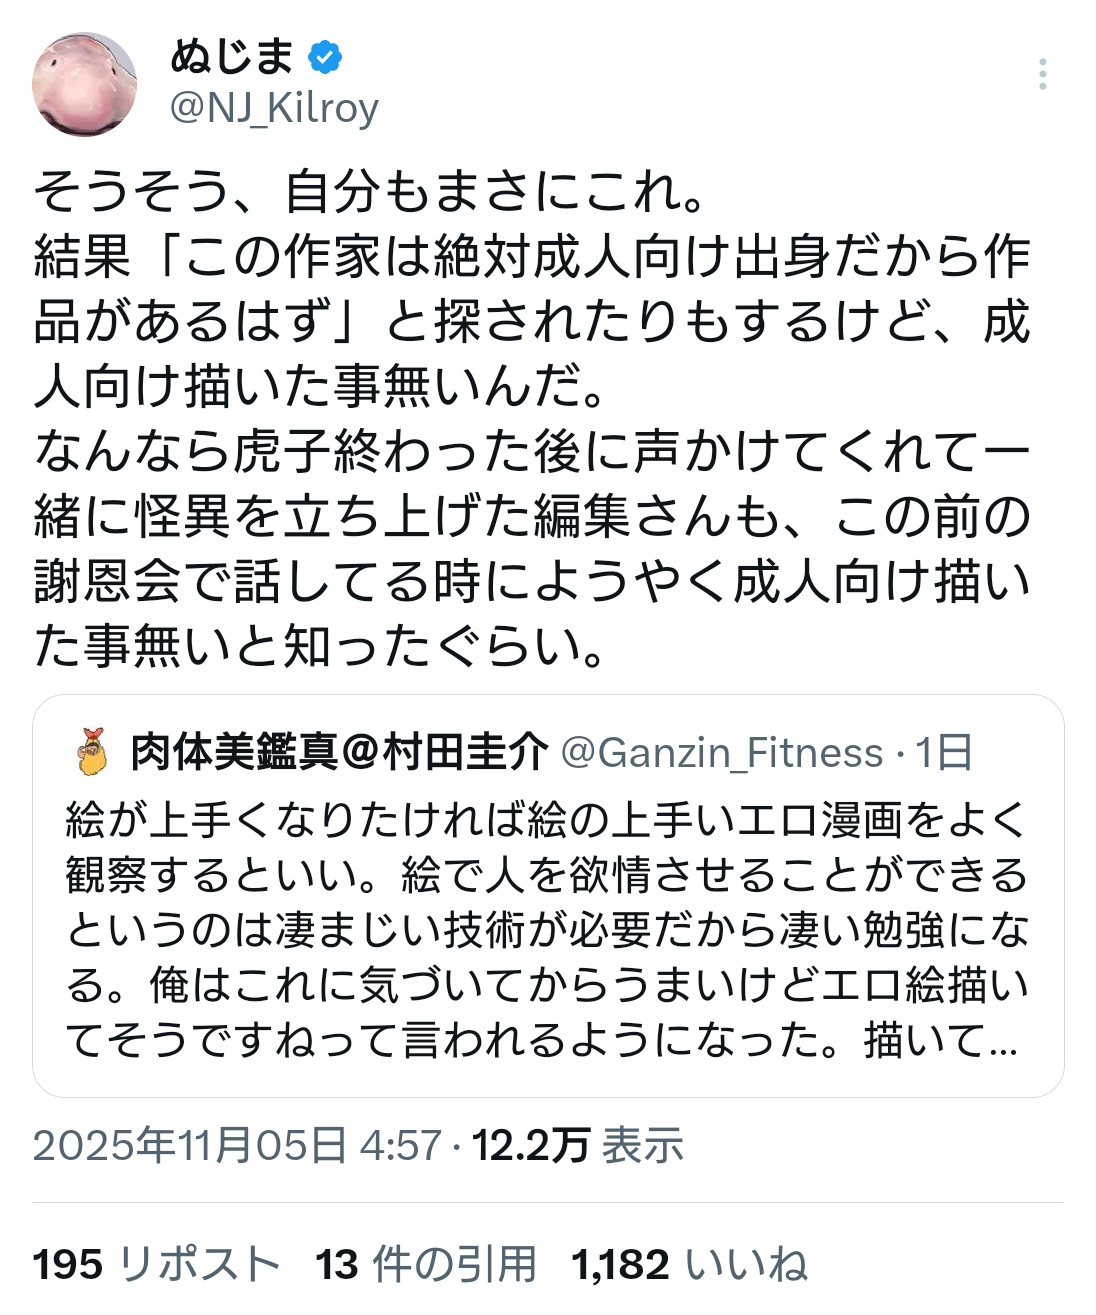Expand the truncated quoted tweet ellipsis

(1000, 1041)
